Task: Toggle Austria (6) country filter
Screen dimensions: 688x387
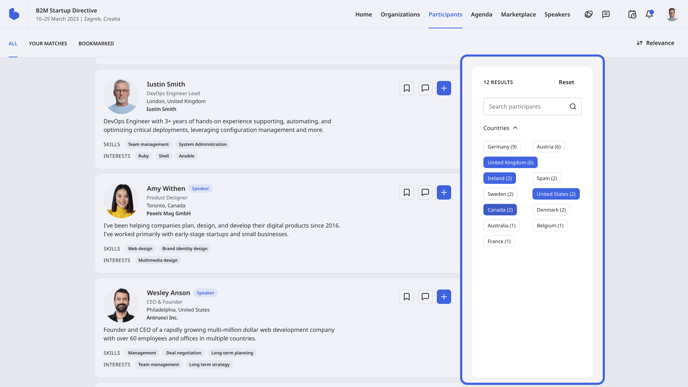Action: 548,147
